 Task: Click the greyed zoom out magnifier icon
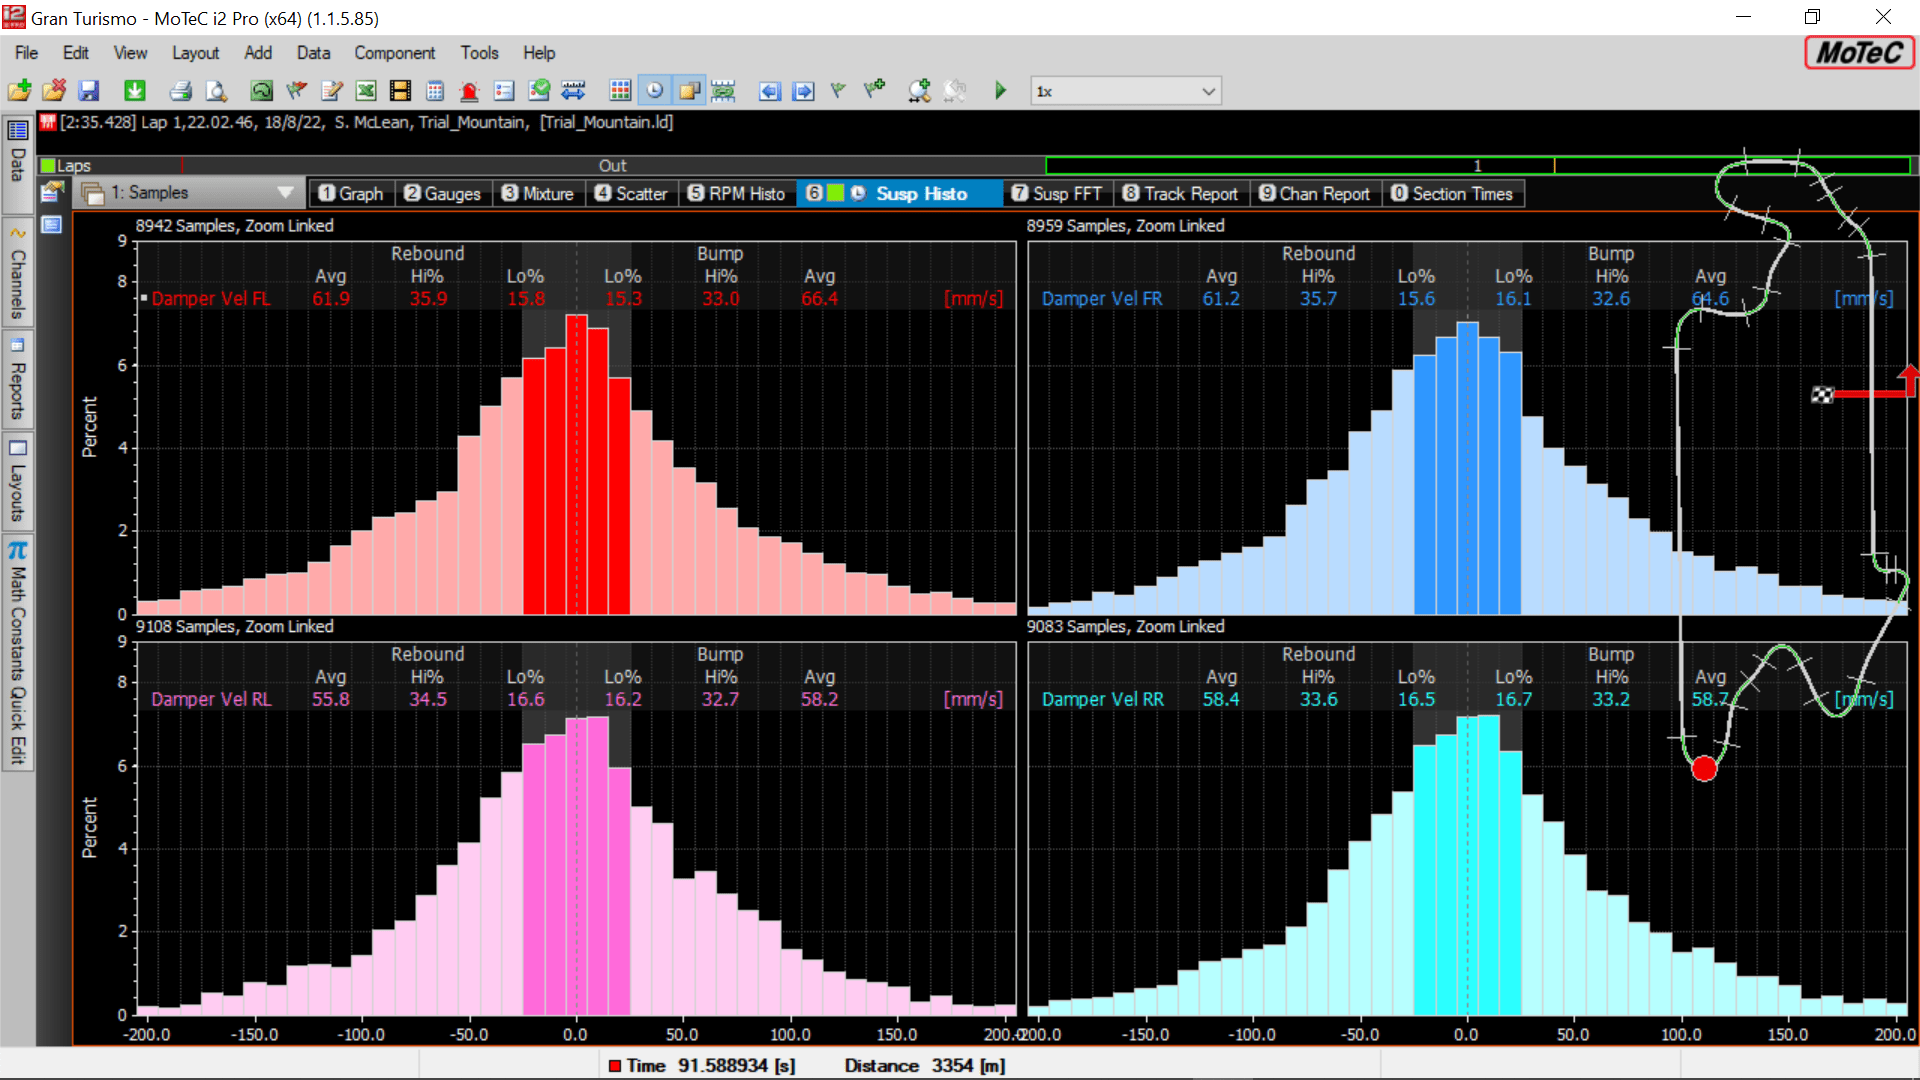[x=955, y=91]
